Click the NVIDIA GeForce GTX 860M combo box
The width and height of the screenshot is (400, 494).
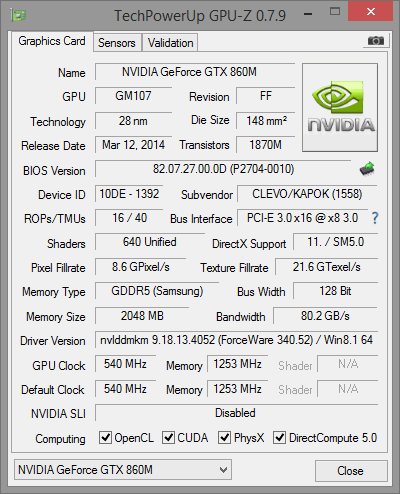123,470
